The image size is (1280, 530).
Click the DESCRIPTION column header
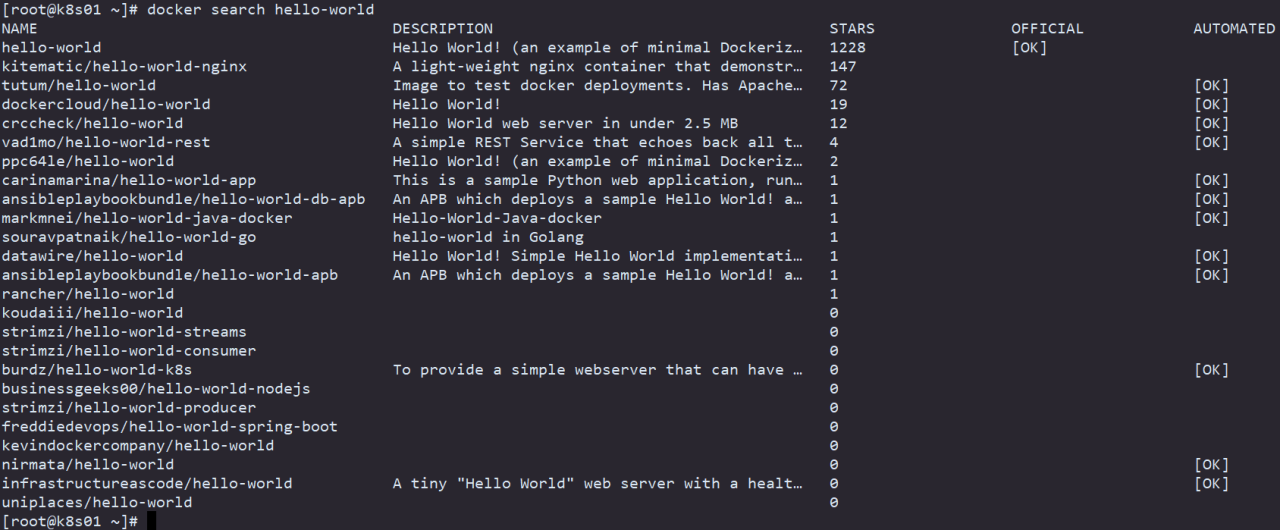[442, 29]
